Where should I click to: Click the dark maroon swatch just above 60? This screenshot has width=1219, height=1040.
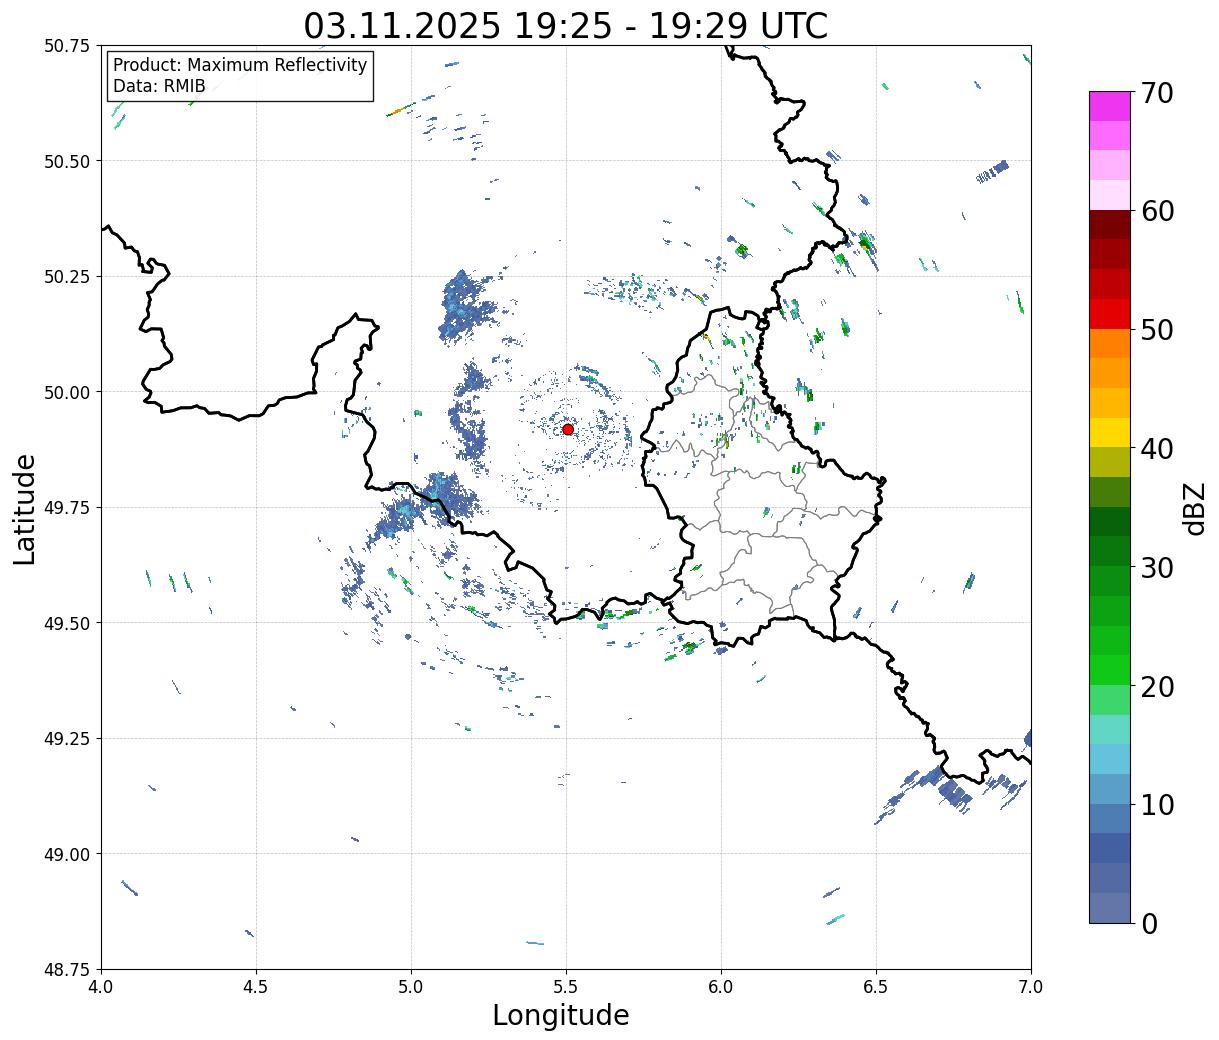click(x=1110, y=225)
